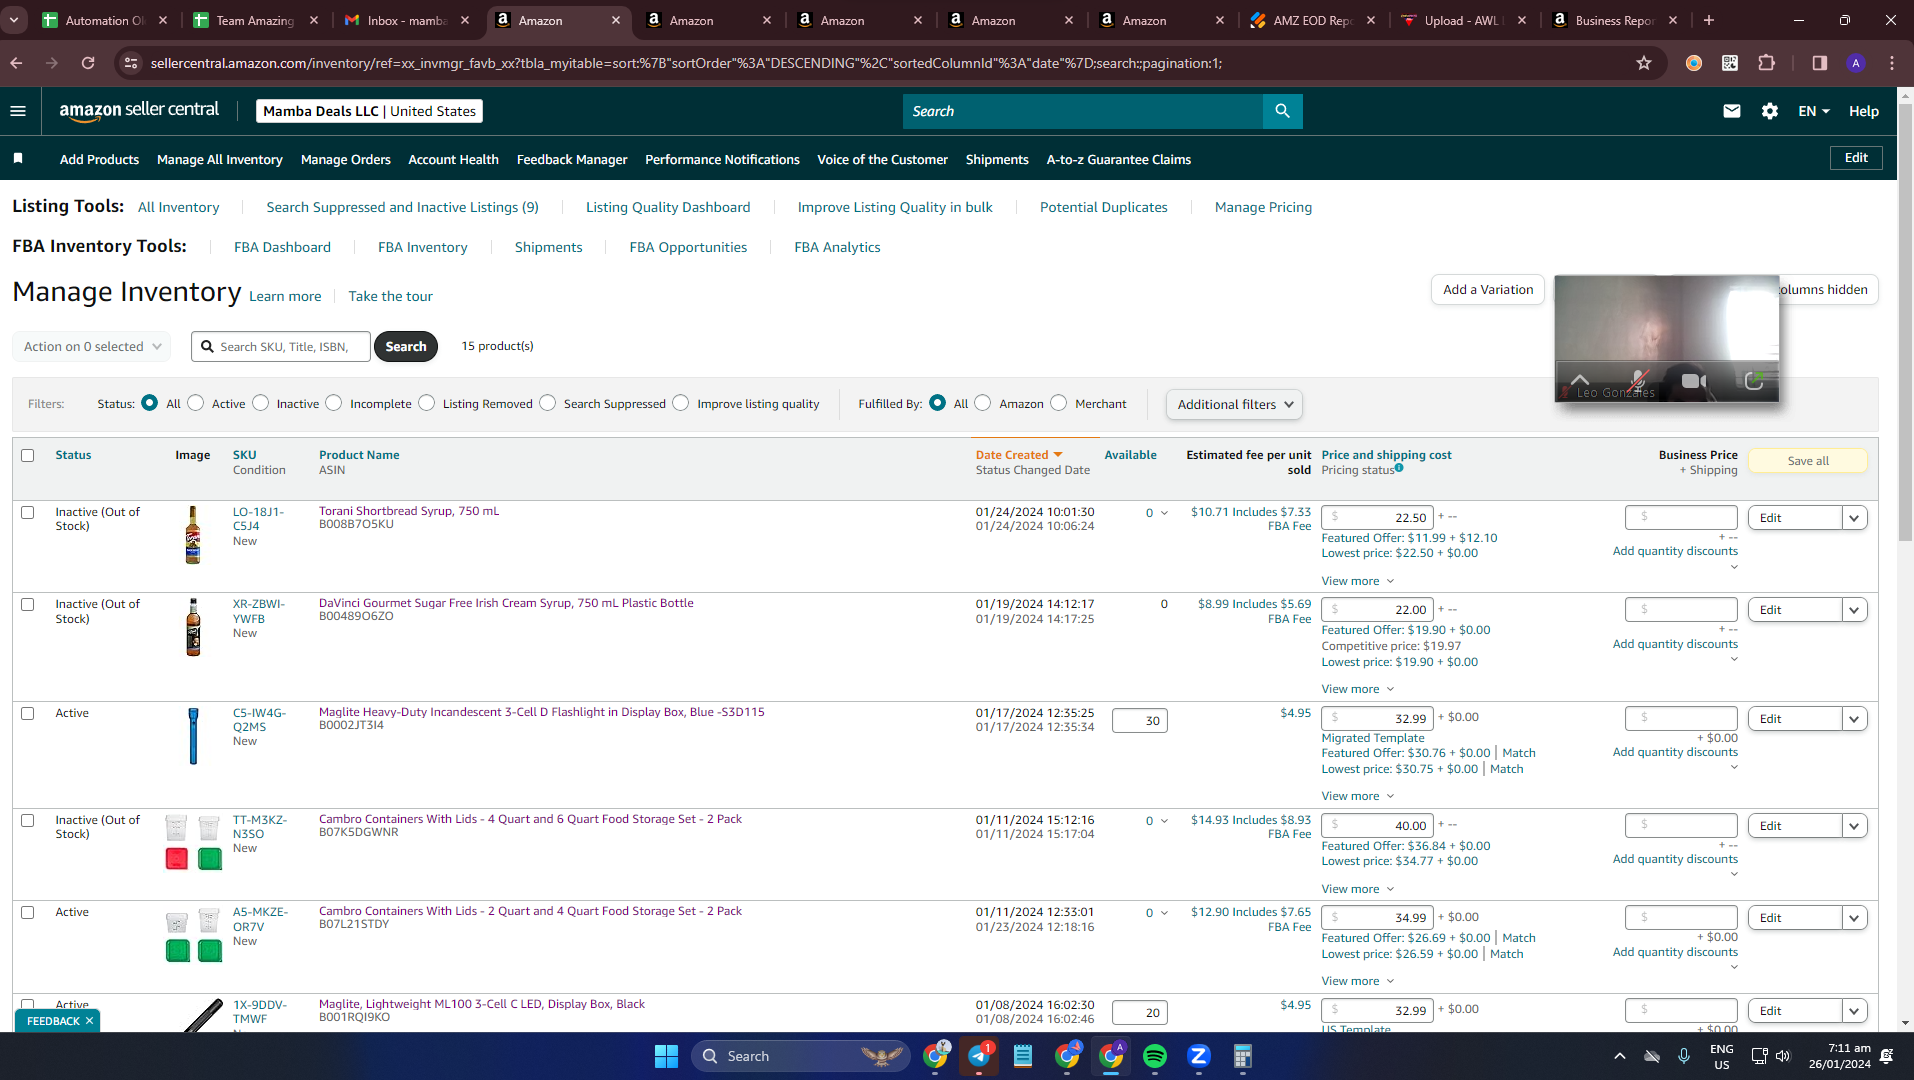Image resolution: width=1914 pixels, height=1080 pixels.
Task: Open the messages envelope icon
Action: pos(1732,111)
